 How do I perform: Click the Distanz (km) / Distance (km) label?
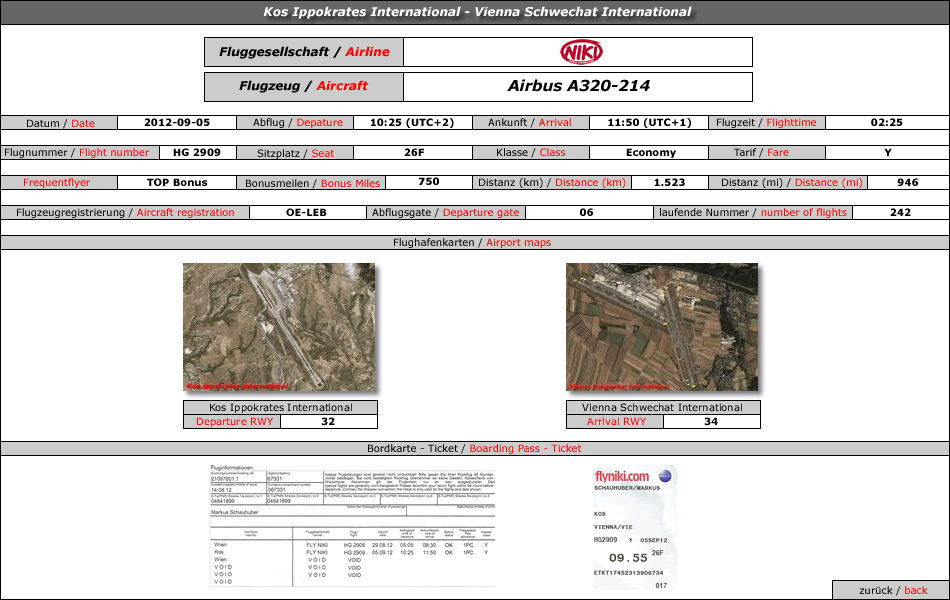click(x=552, y=182)
